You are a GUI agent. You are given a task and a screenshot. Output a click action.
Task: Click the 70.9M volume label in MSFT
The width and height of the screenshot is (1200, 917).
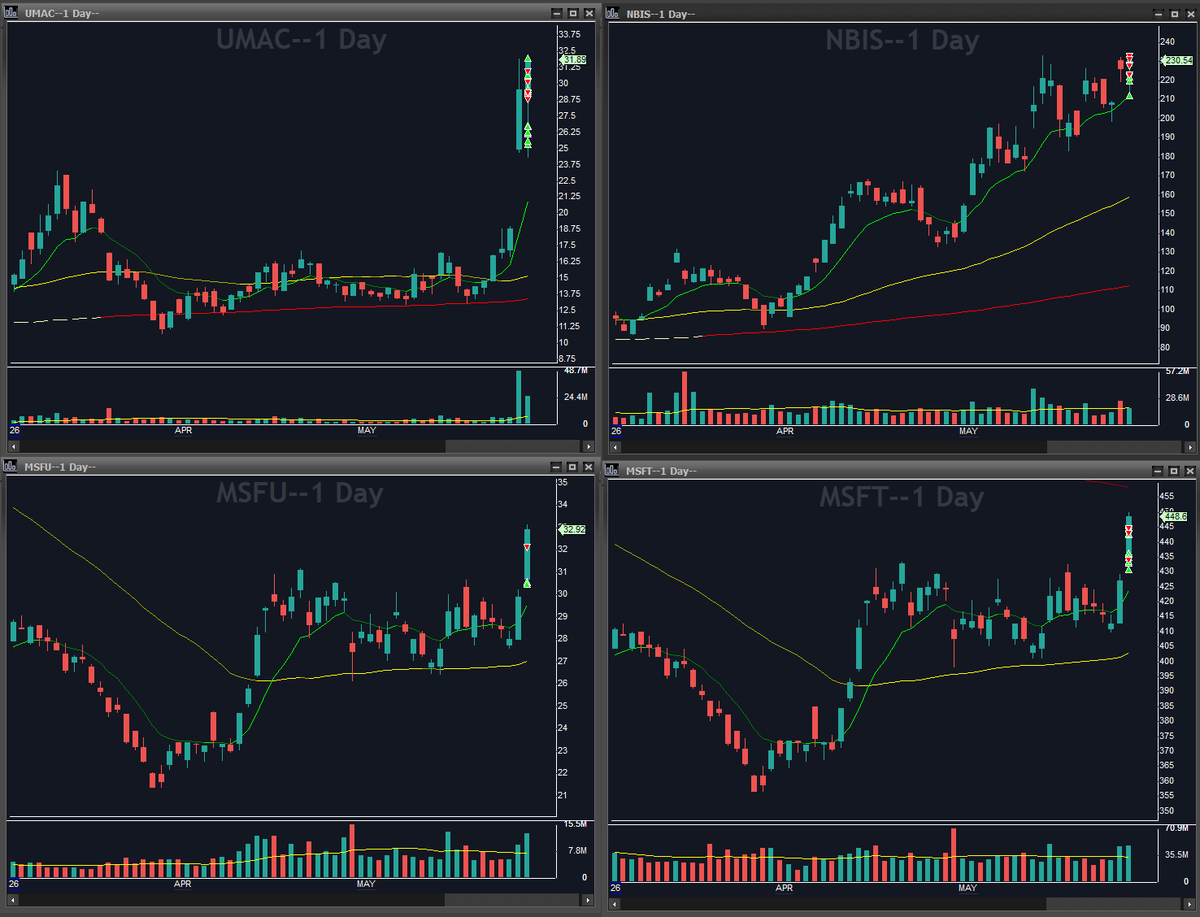1176,828
